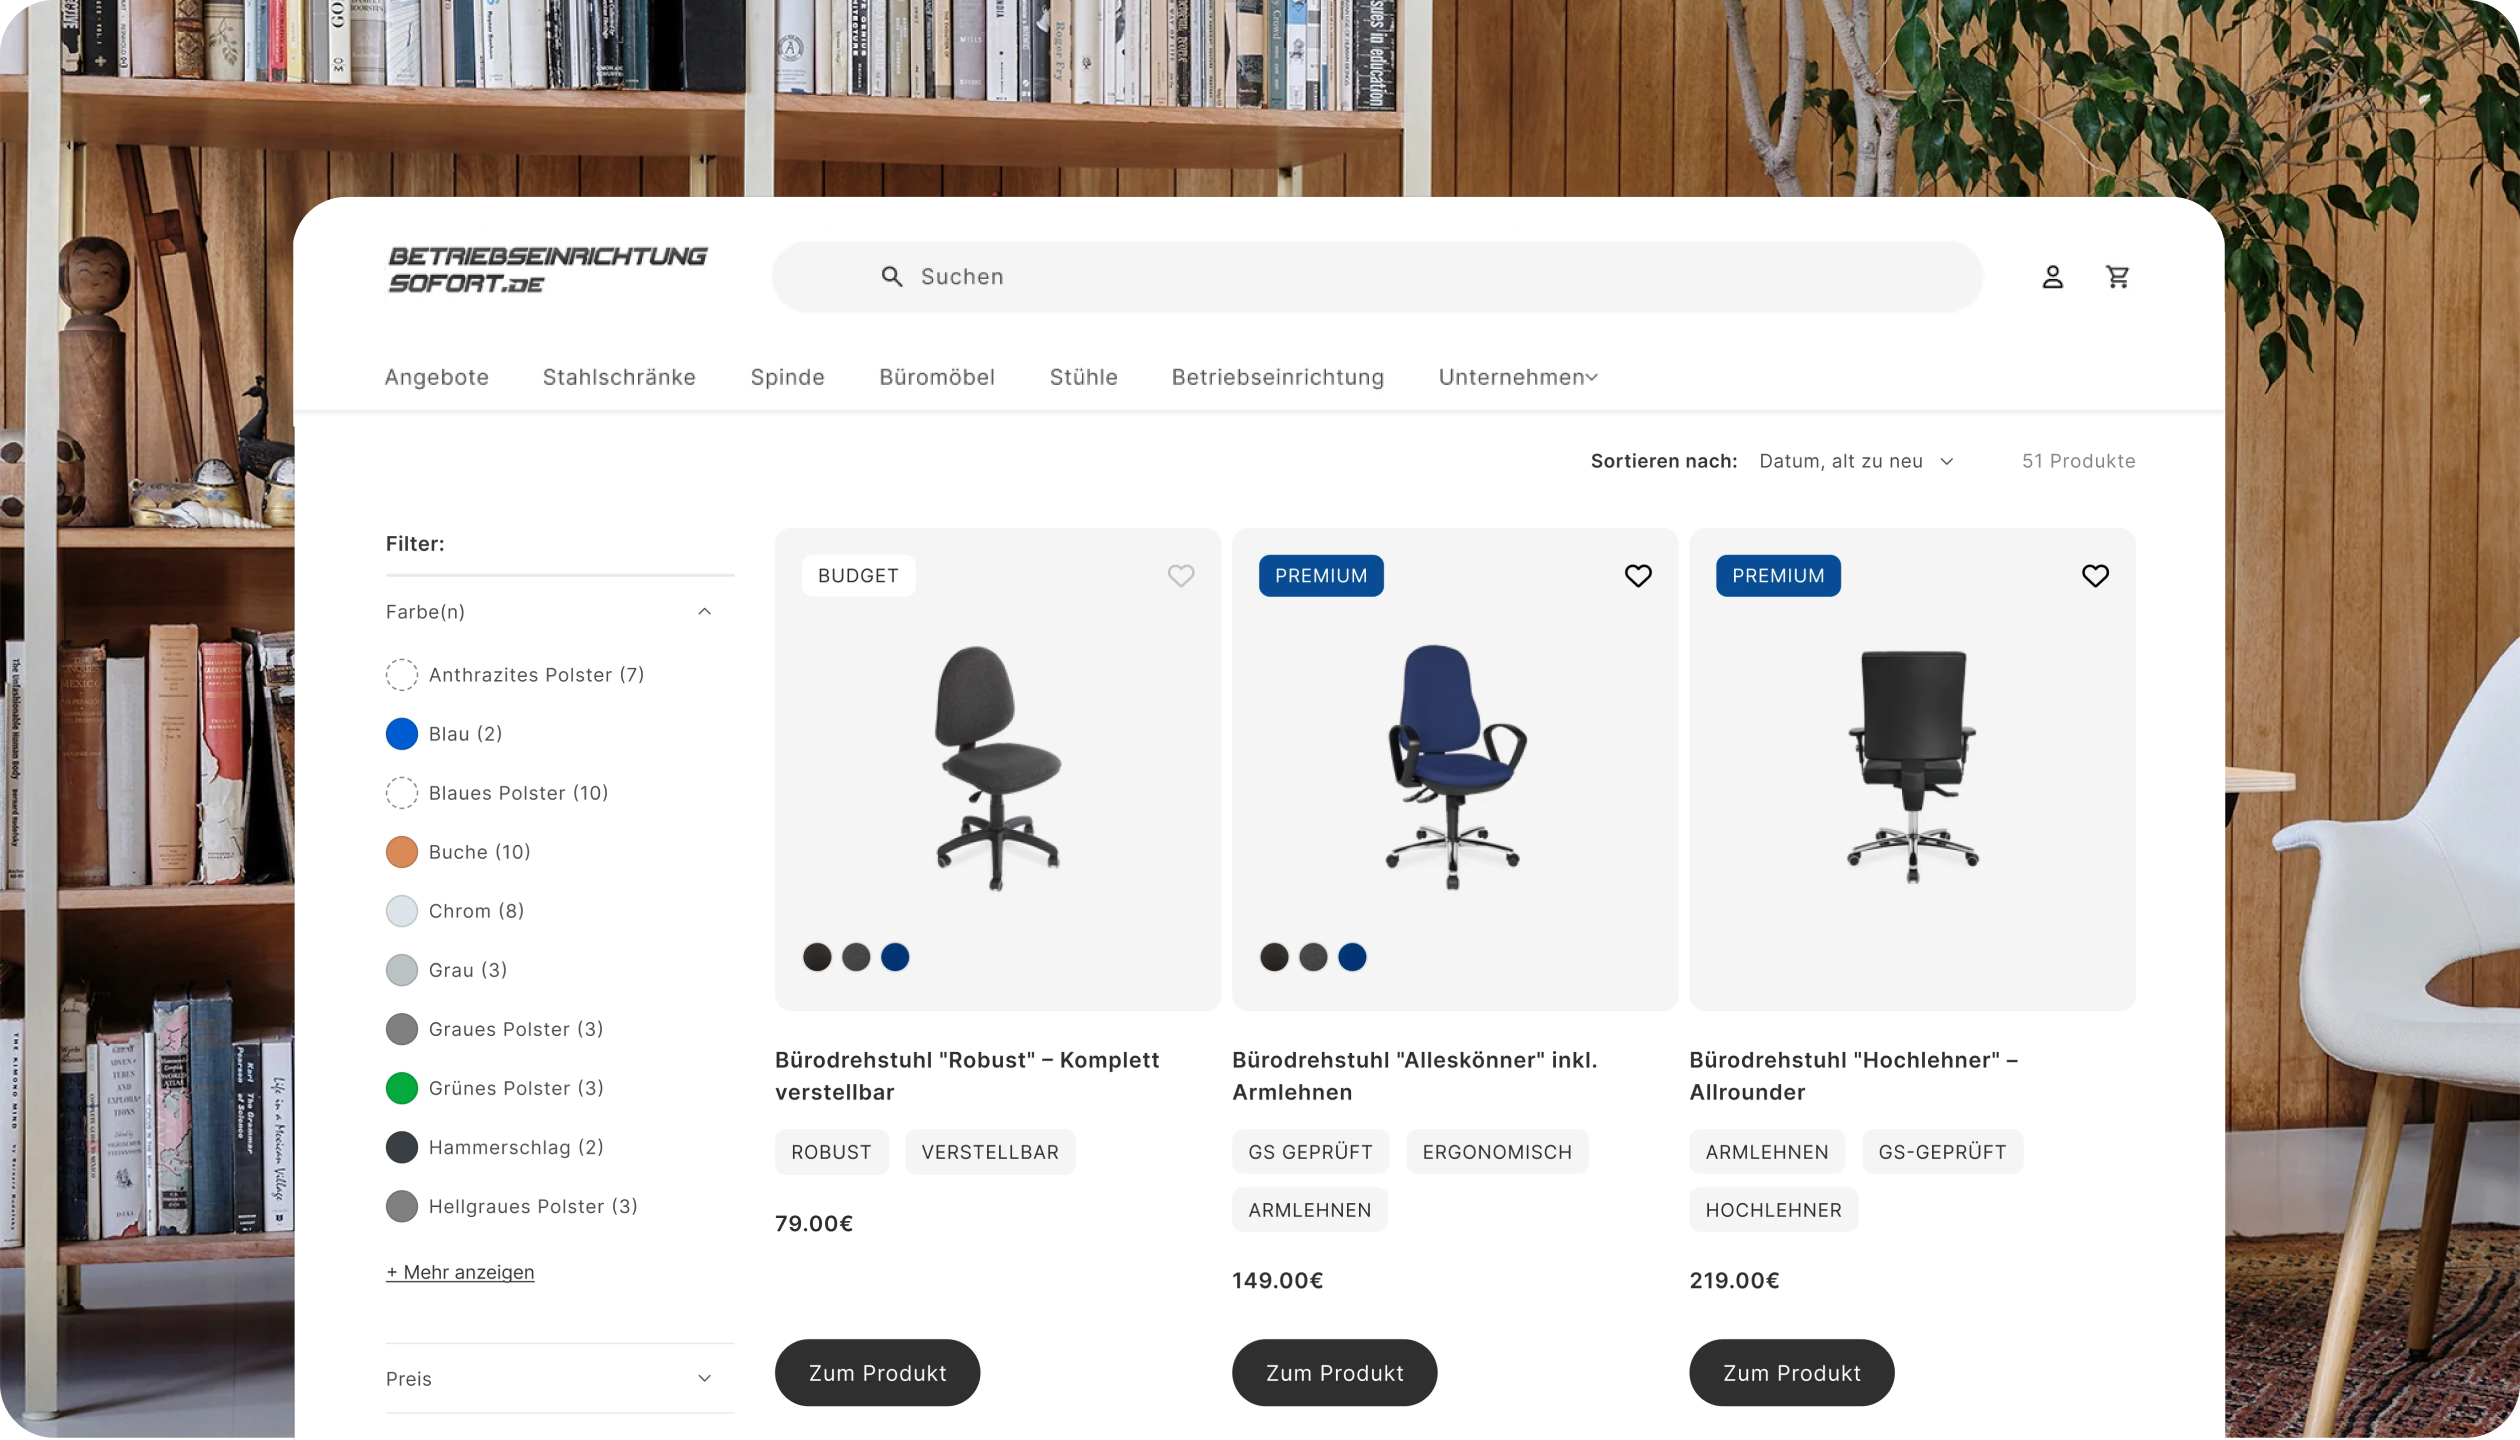Go to Stühle category
The width and height of the screenshot is (2520, 1440).
(1083, 377)
